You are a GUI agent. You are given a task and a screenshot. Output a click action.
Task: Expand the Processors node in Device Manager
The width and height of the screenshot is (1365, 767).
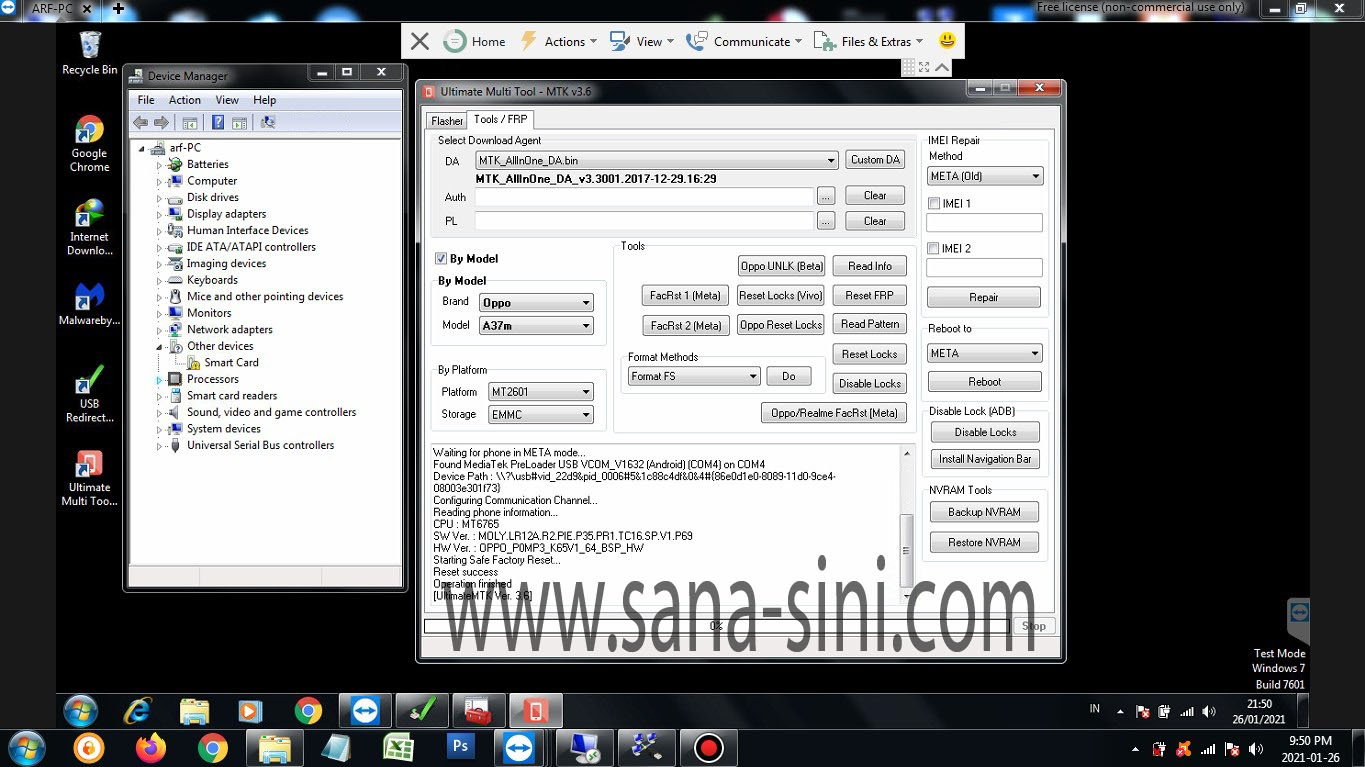click(x=159, y=380)
